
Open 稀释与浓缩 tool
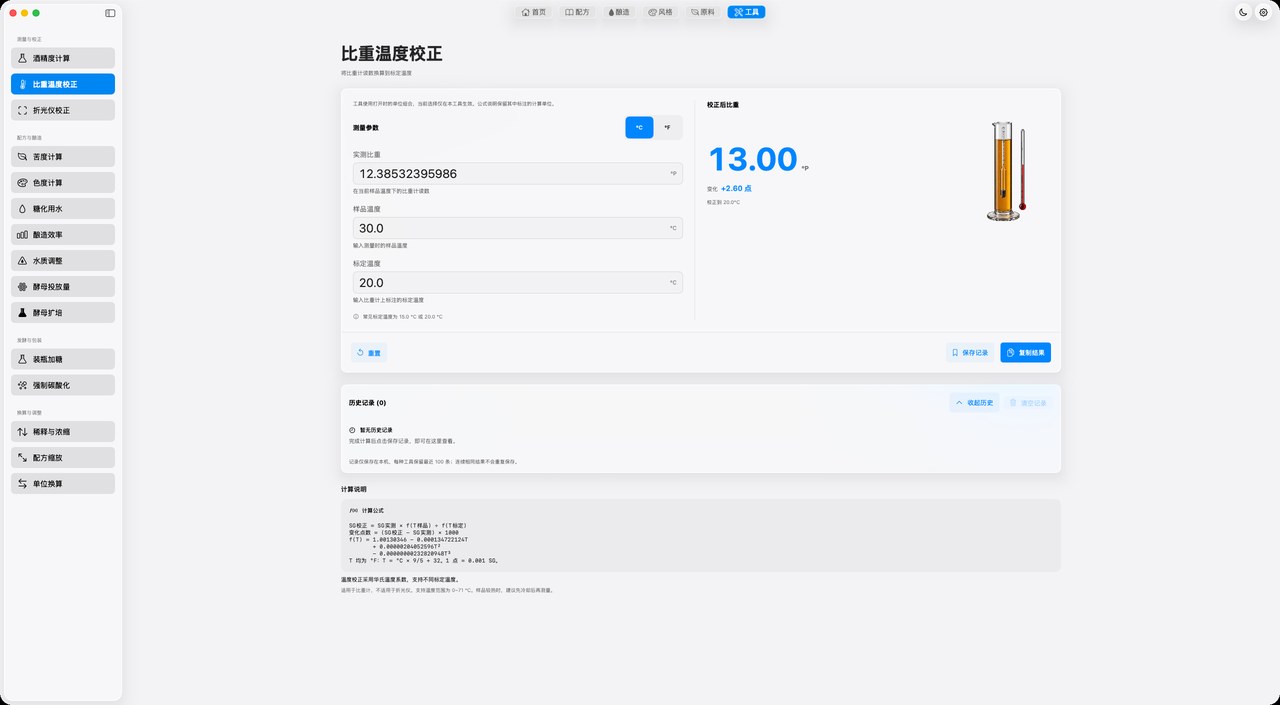63,432
